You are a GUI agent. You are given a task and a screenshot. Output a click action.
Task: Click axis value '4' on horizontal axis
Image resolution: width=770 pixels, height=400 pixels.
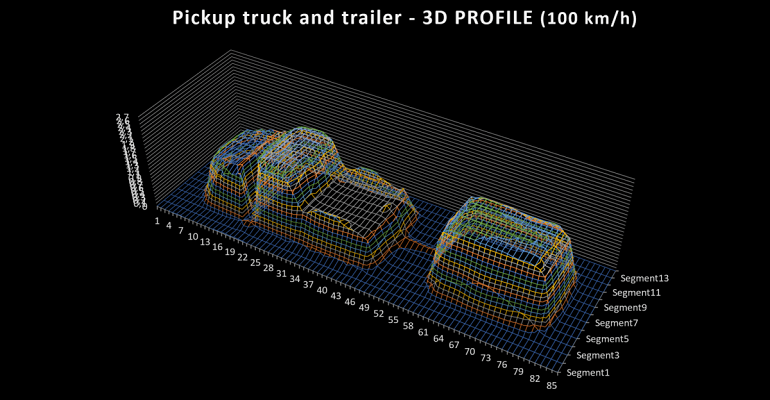(x=168, y=226)
